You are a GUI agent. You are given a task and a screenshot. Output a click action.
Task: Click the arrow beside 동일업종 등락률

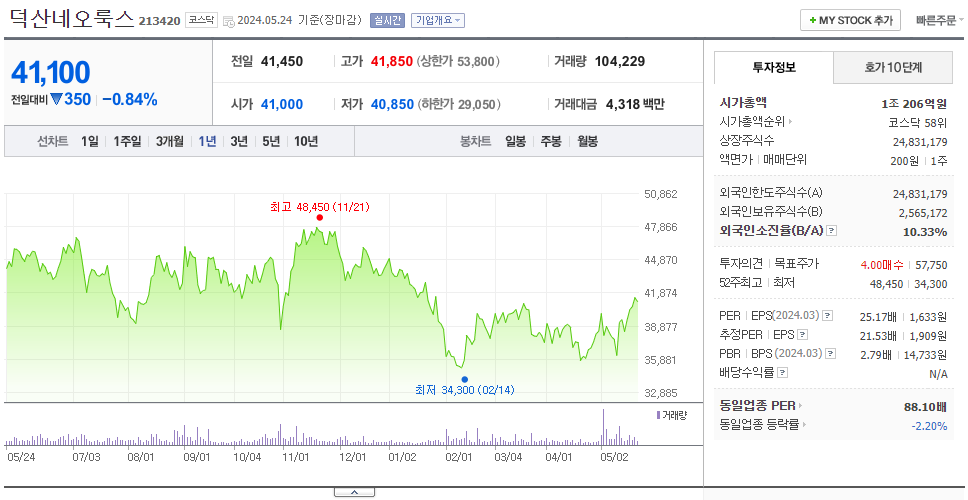(804, 425)
